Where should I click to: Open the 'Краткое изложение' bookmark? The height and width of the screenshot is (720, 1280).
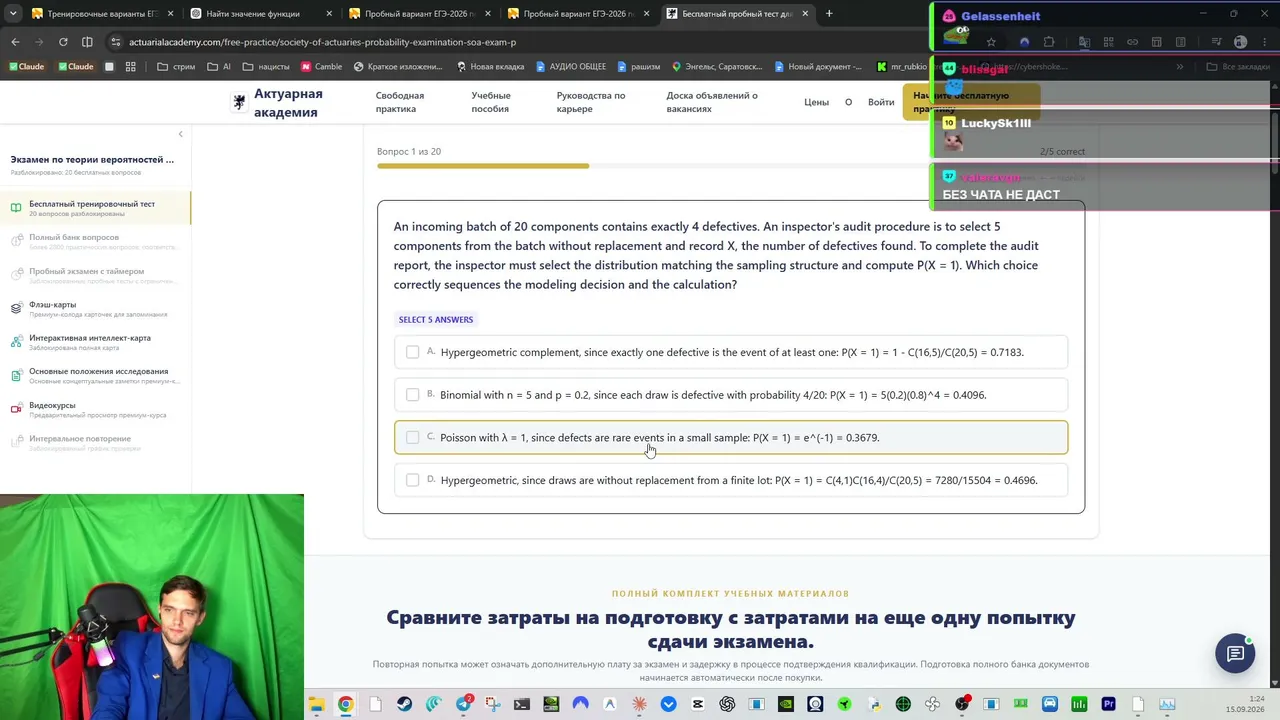point(398,67)
